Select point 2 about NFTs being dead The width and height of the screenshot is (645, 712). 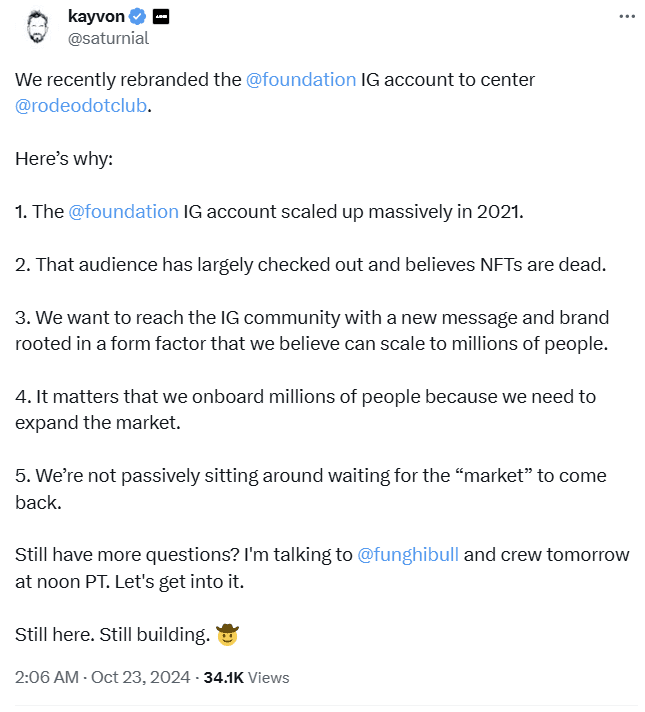tap(311, 265)
